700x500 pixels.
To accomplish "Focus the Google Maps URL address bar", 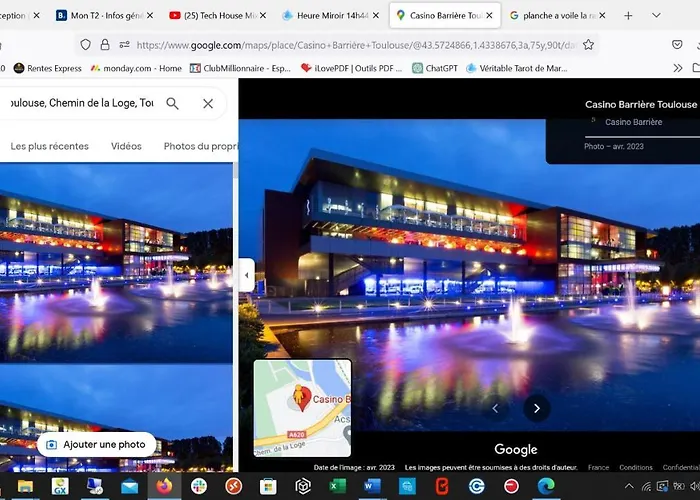I will (x=356, y=45).
